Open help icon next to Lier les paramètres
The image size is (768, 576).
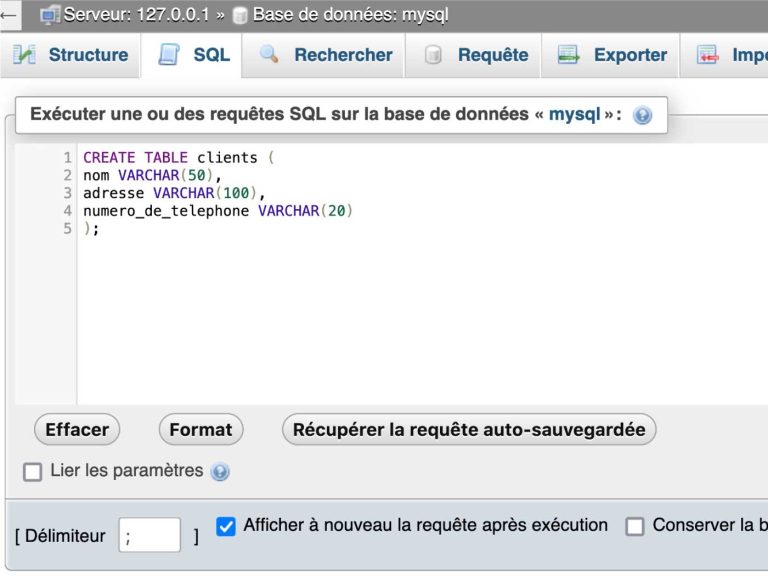point(220,472)
